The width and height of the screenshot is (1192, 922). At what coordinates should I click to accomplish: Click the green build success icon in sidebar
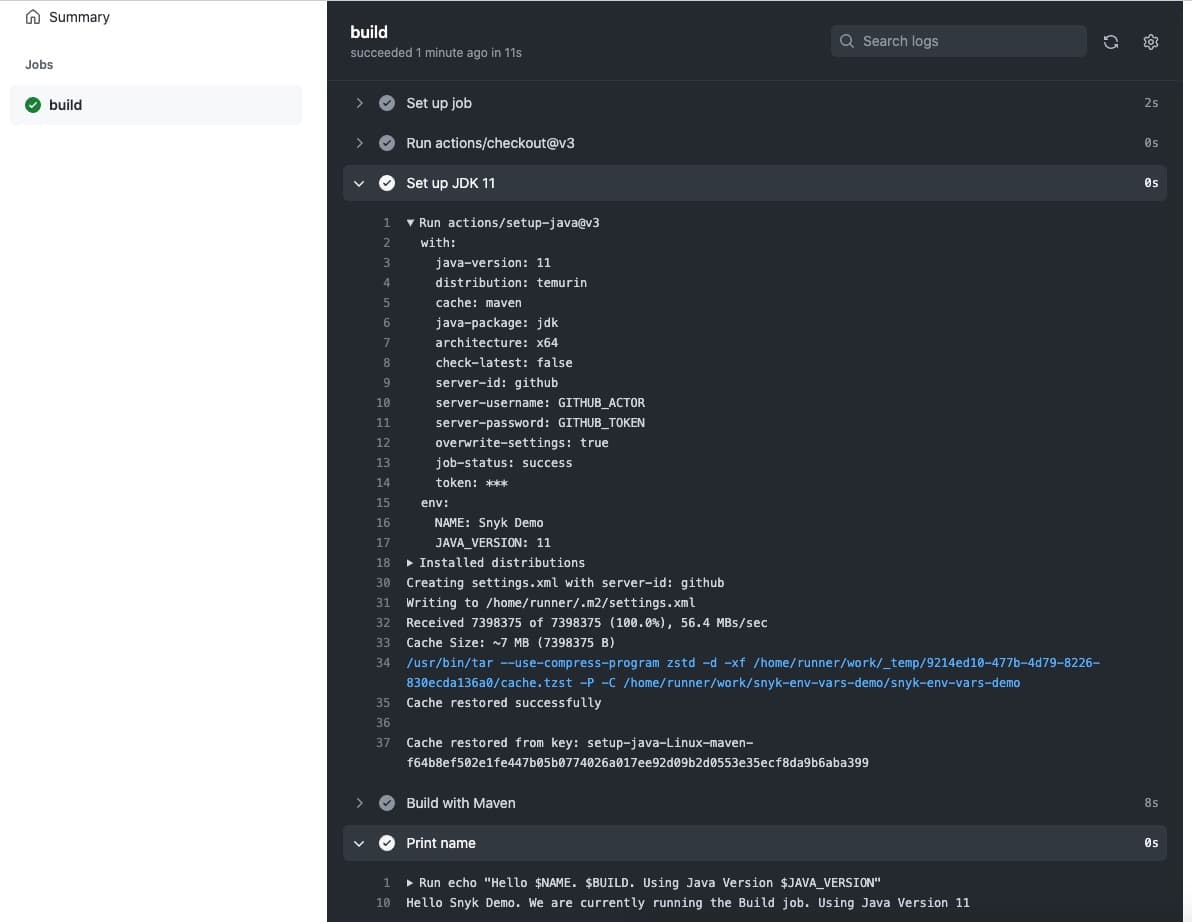[x=33, y=105]
